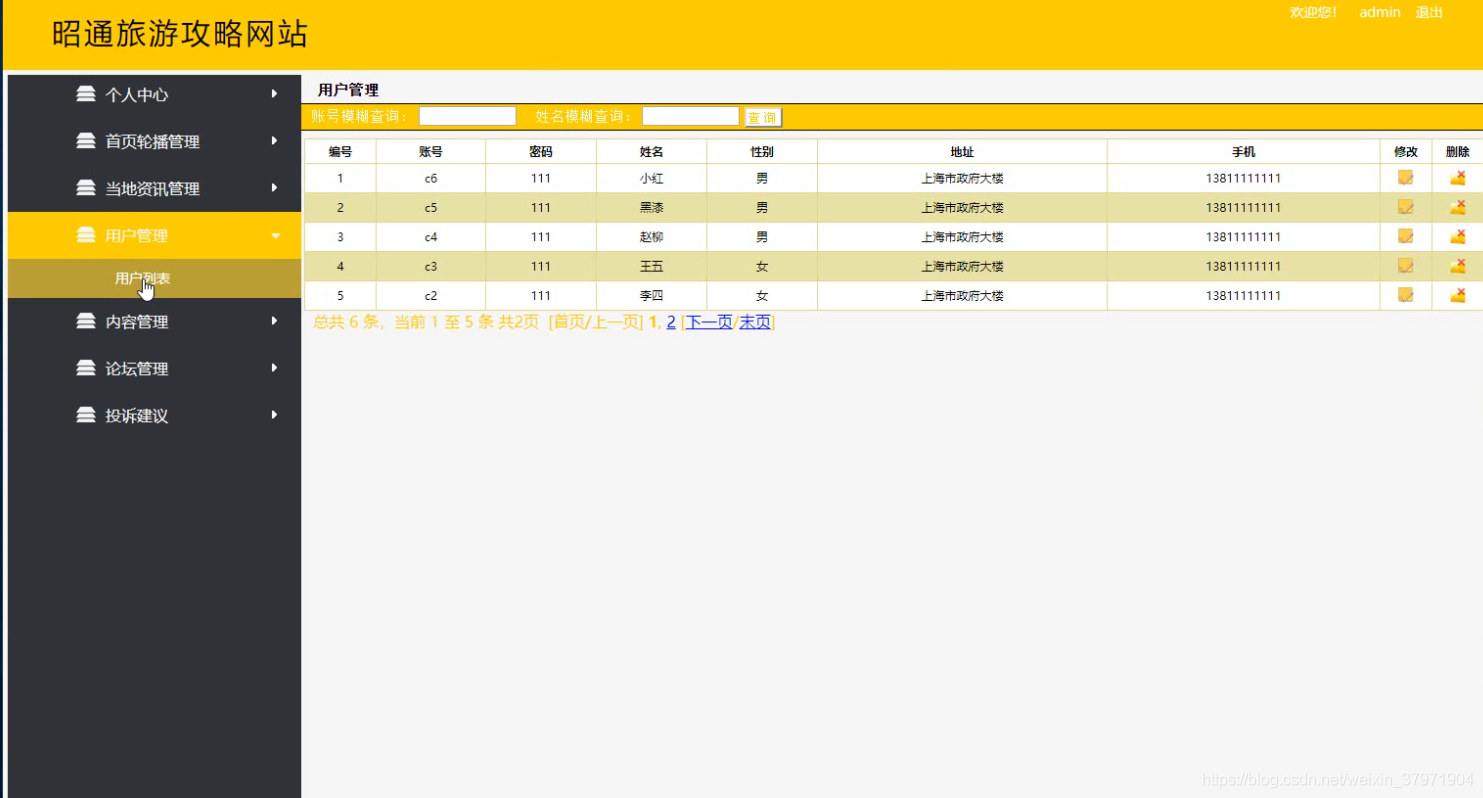
Task: Click the name cell 小红
Action: coord(651,179)
